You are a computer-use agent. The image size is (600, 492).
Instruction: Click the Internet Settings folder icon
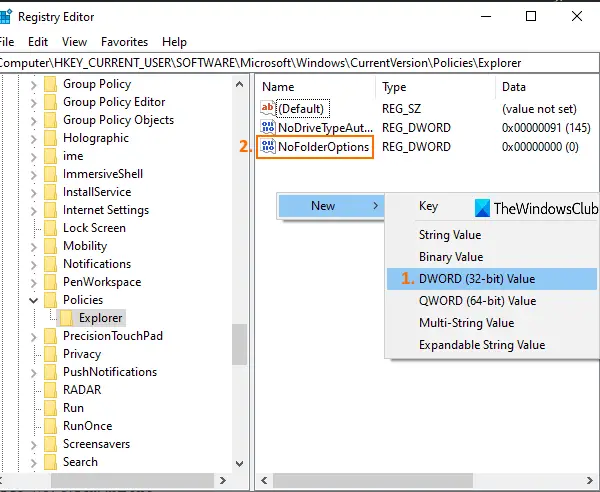pos(51,210)
